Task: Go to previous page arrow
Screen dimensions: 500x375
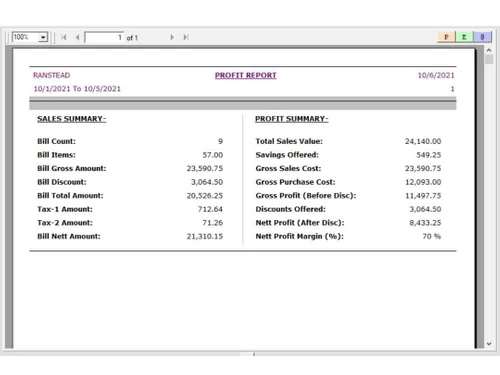Action: coord(77,37)
